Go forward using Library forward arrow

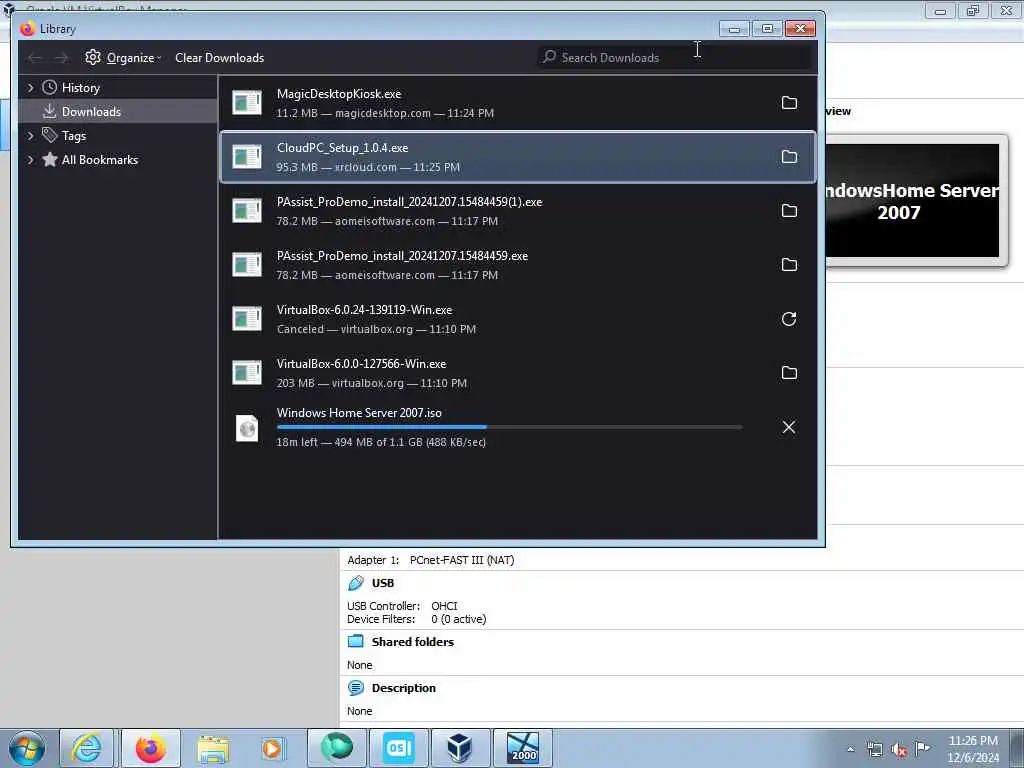coord(61,58)
